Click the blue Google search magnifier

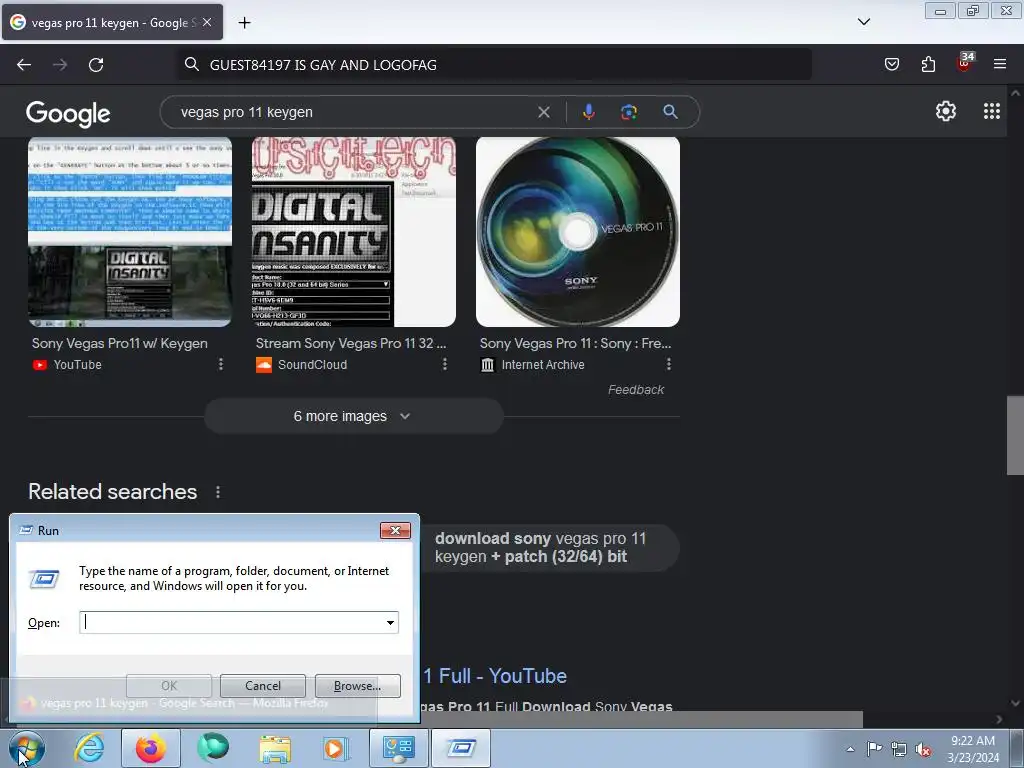[x=670, y=112]
